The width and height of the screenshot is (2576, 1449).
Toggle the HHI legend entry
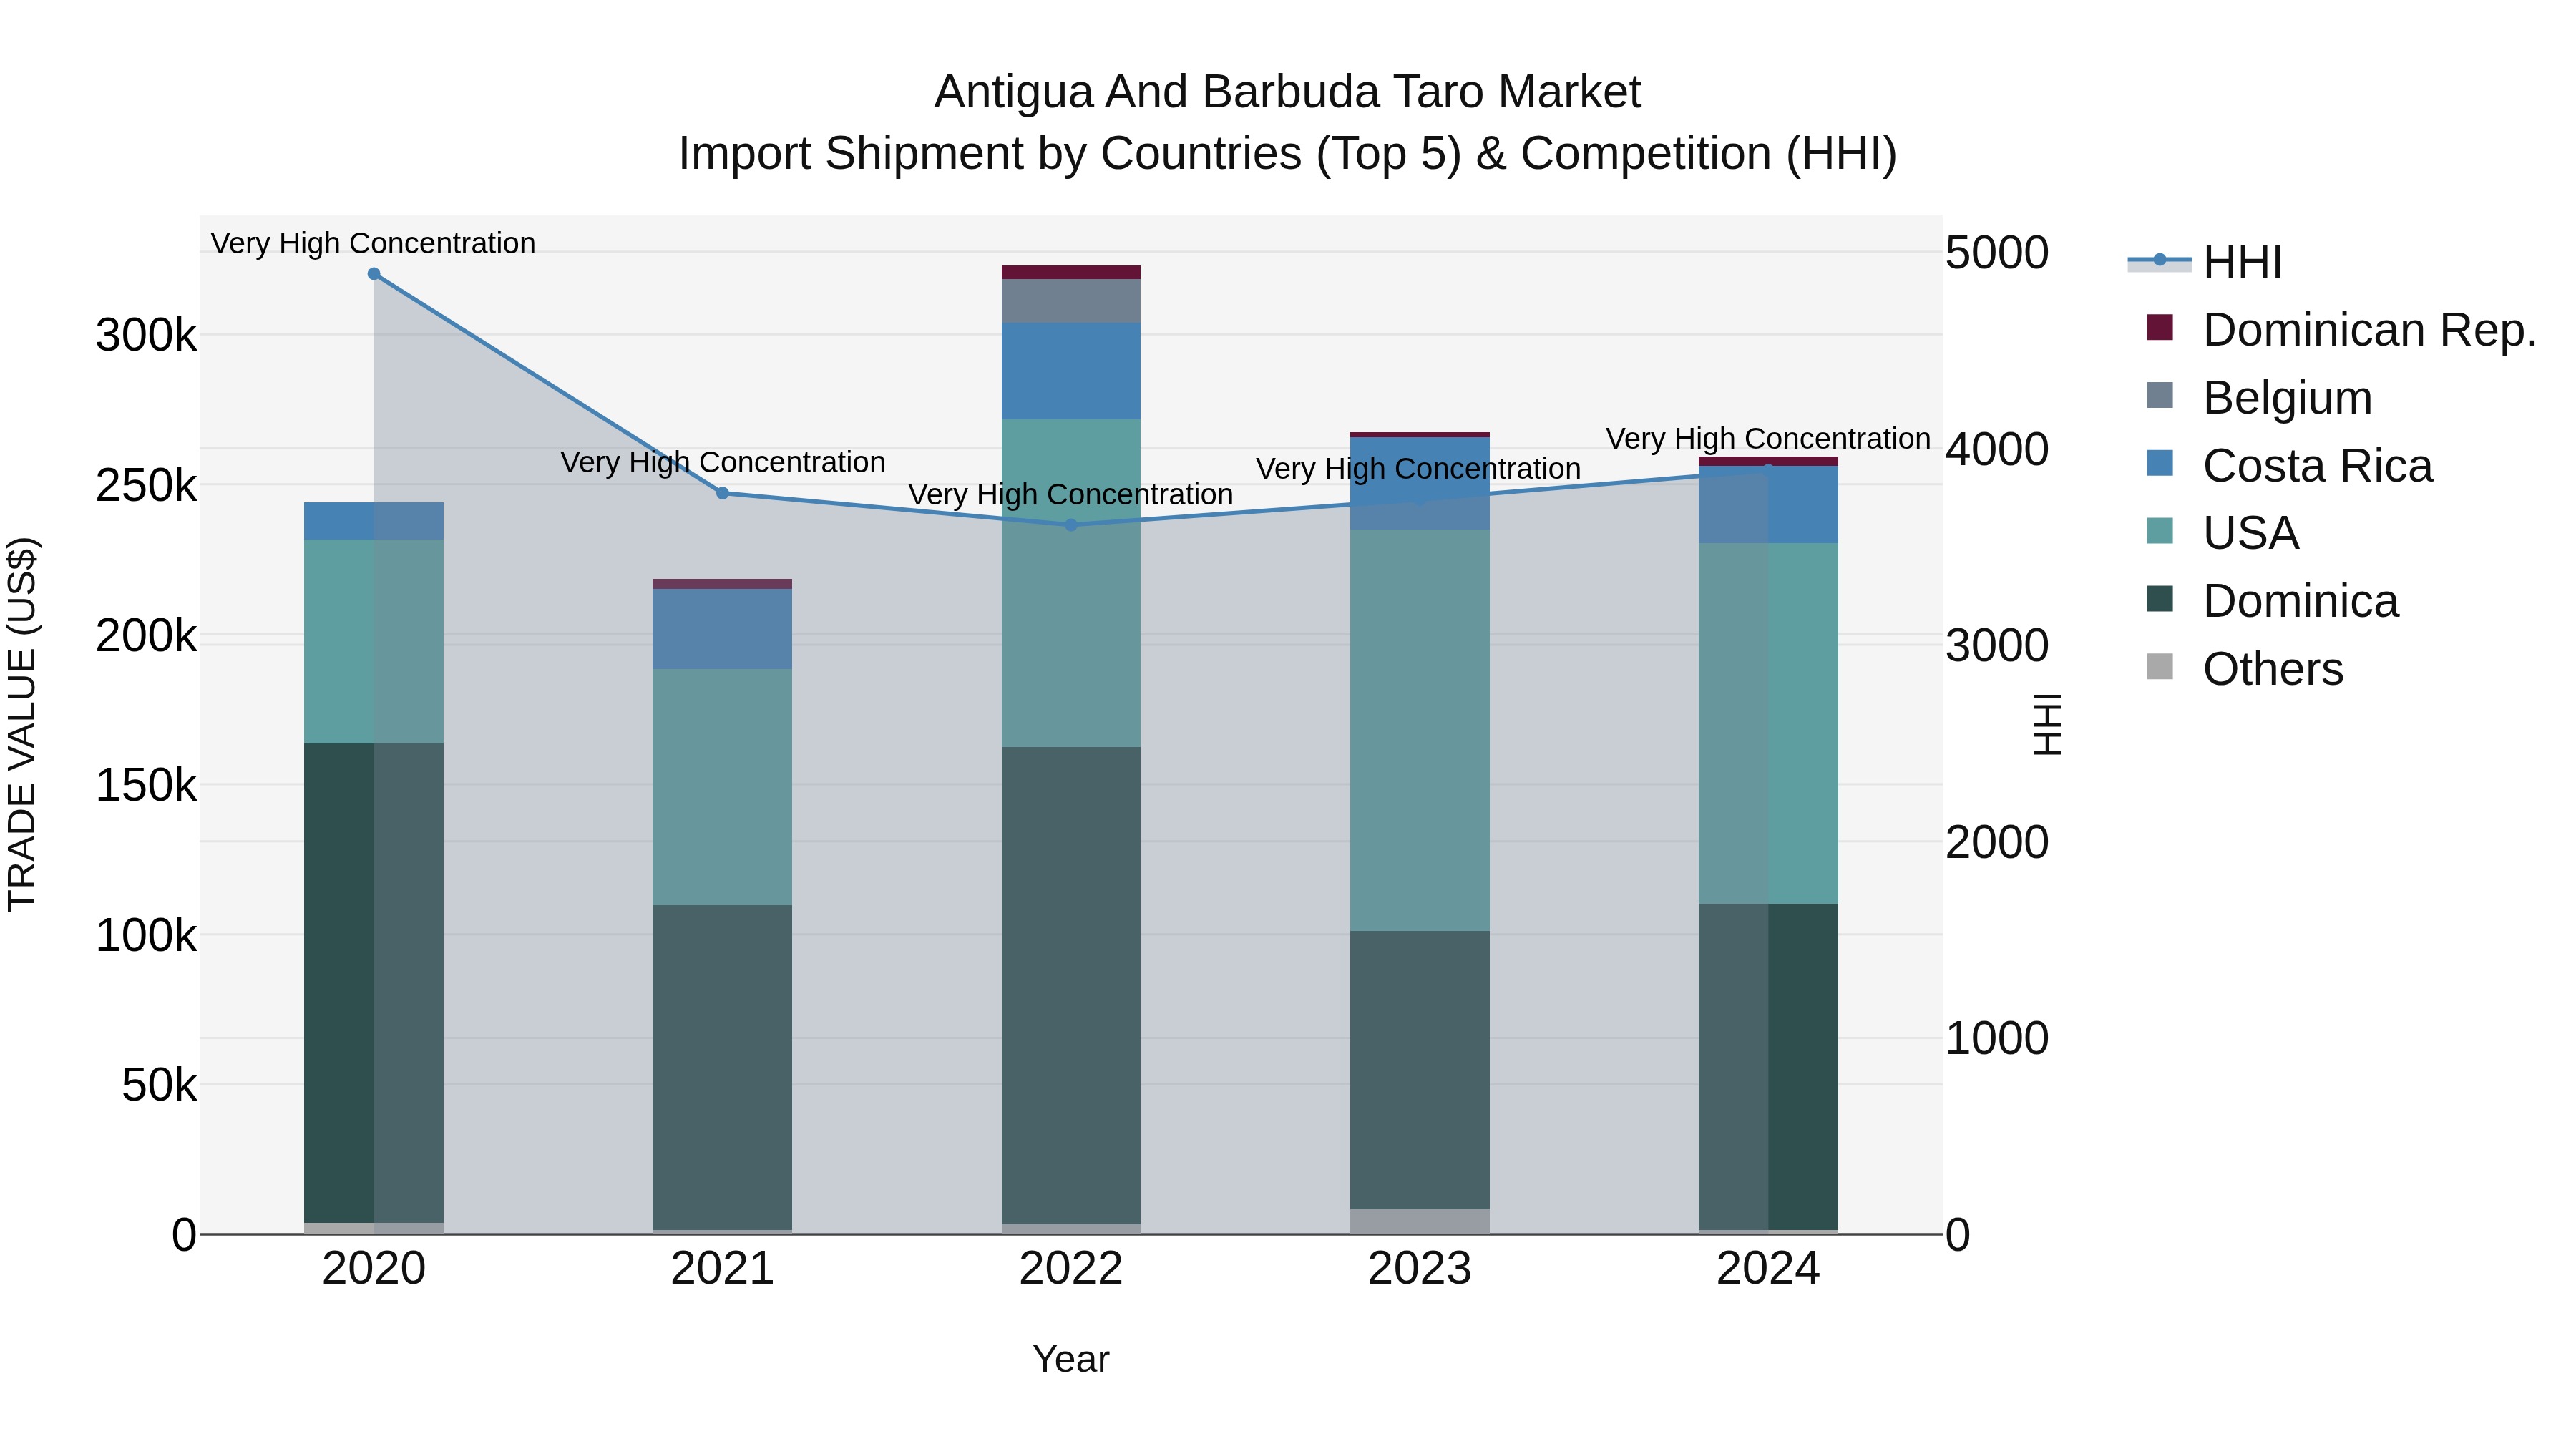coord(2206,262)
